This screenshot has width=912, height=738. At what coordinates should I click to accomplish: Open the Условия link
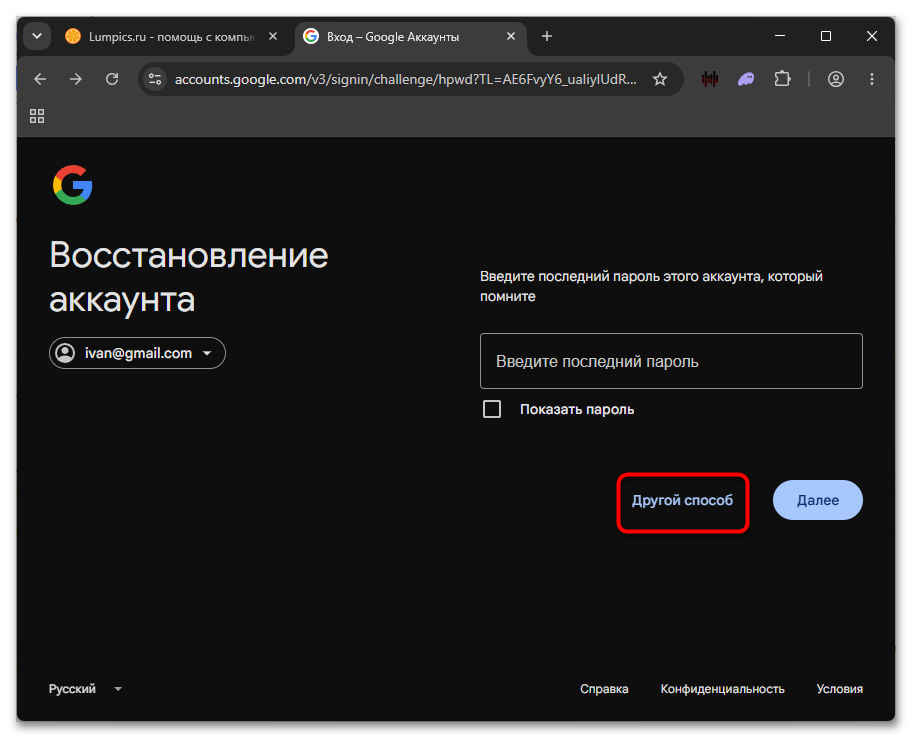tap(839, 689)
